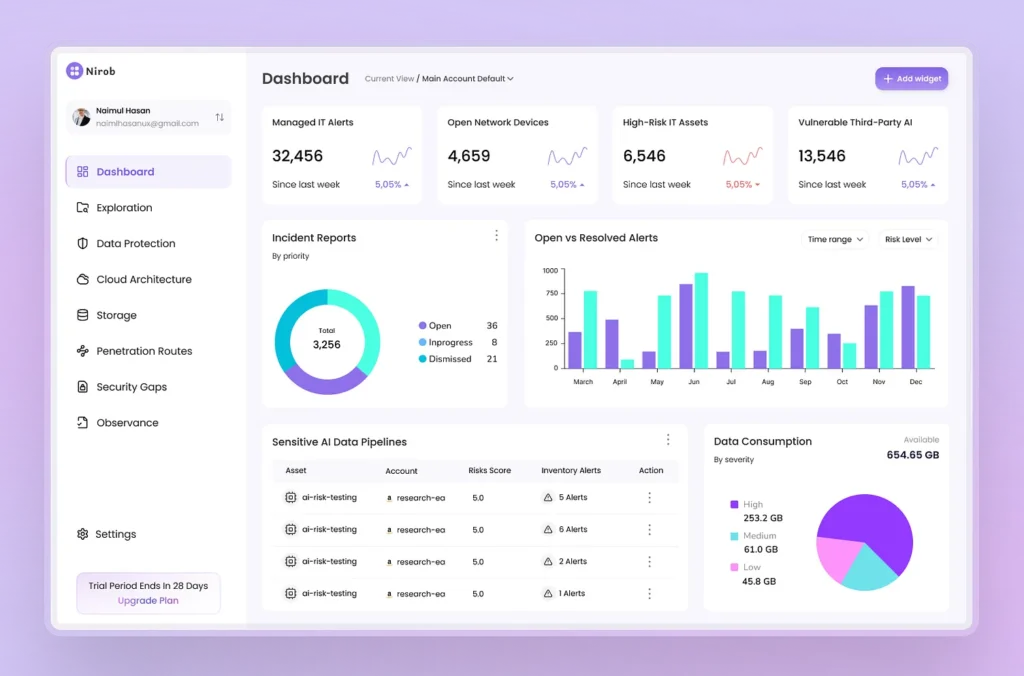This screenshot has height=676, width=1024.
Task: Open the Penetration Routes section
Action: click(144, 352)
